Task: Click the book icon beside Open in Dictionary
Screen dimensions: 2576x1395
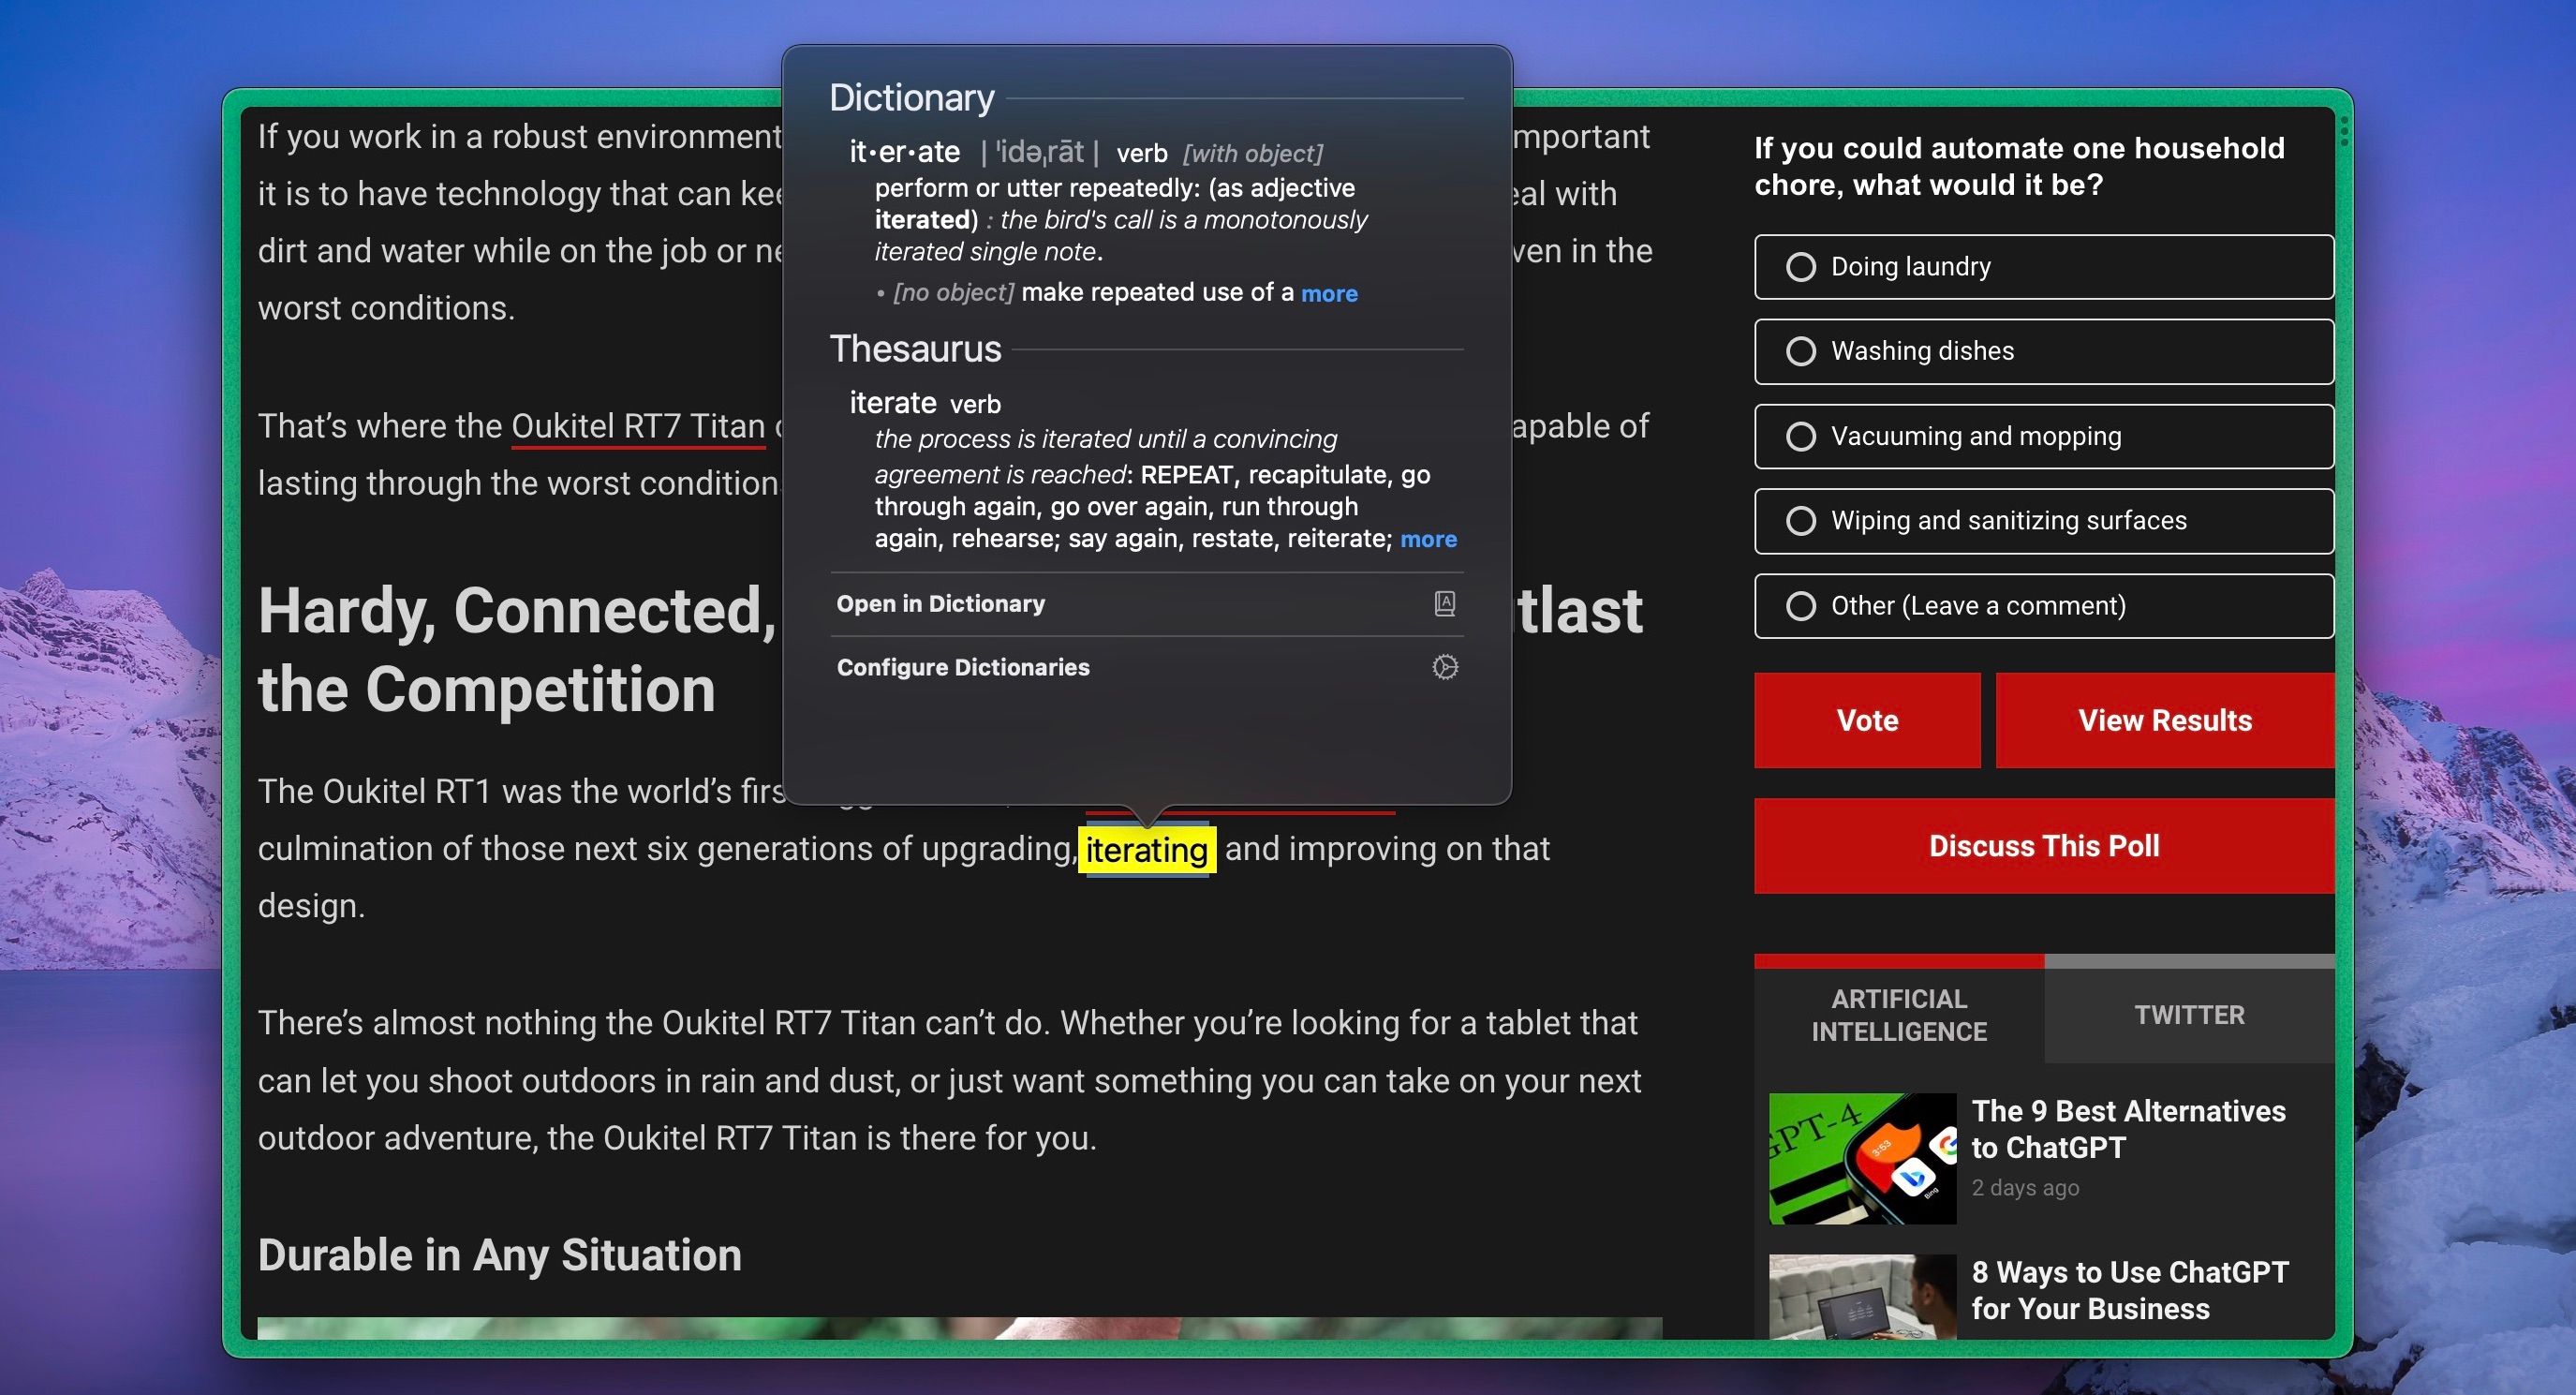Action: (x=1447, y=604)
